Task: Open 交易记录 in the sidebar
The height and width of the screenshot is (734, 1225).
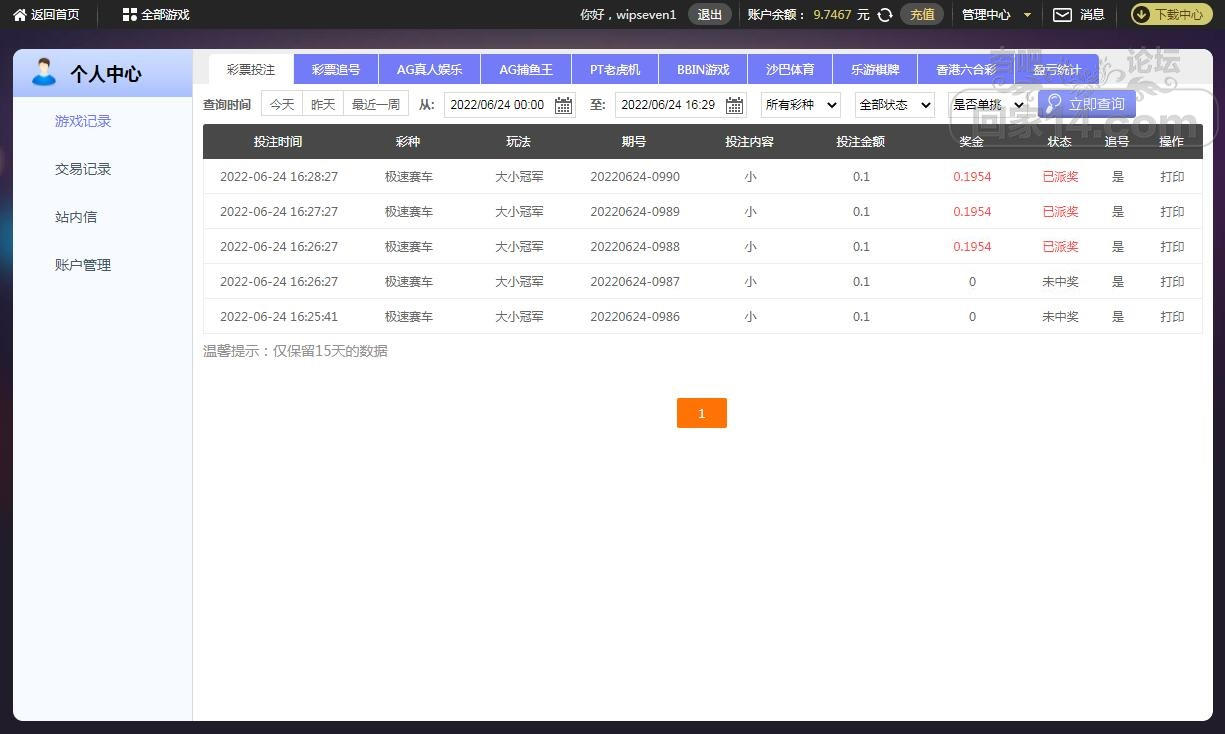Action: 83,169
